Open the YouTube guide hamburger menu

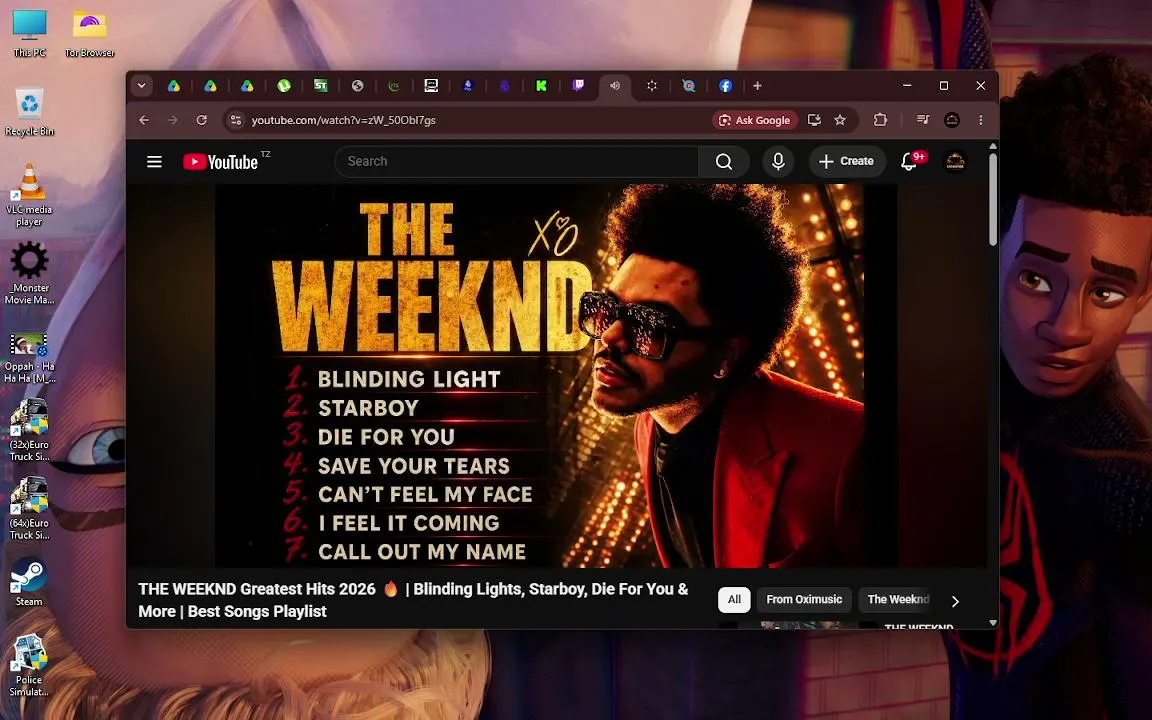tap(154, 162)
